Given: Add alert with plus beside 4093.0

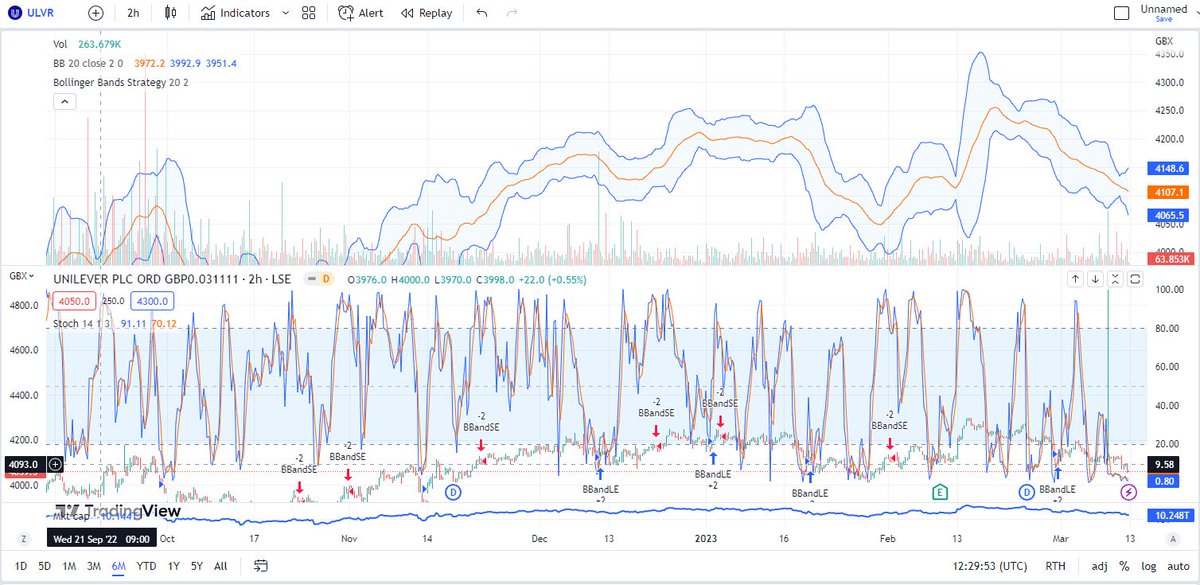Looking at the screenshot, I should [x=54, y=464].
